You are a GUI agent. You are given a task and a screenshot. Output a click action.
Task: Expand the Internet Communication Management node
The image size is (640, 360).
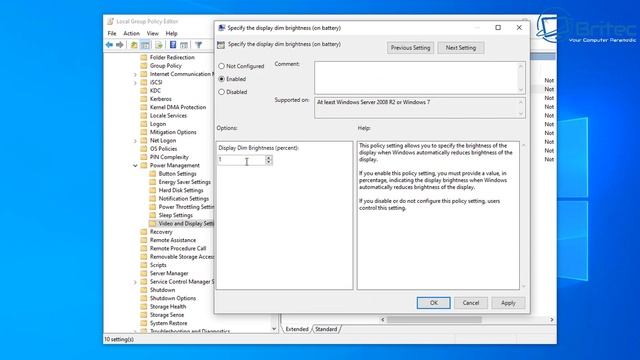[135, 74]
